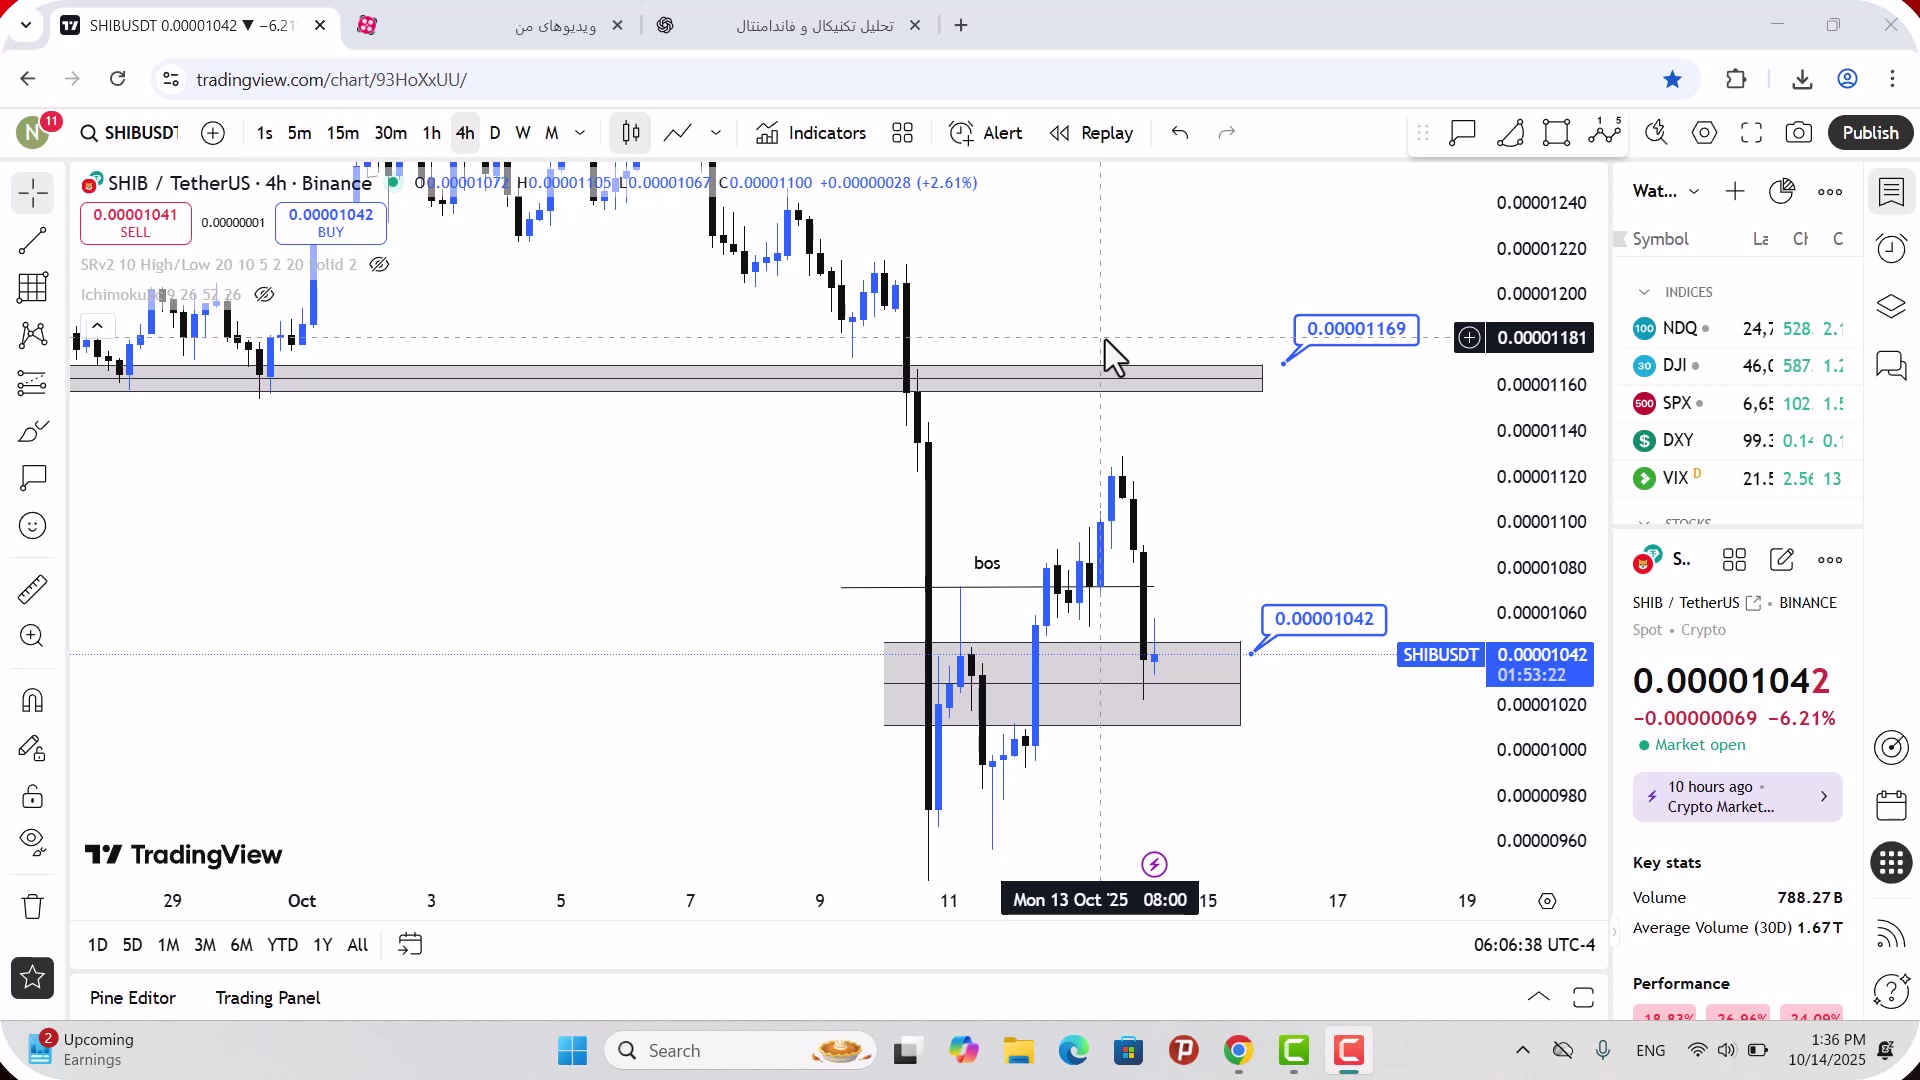Expand the timeframe interval dropdown
This screenshot has width=1920, height=1080.
[580, 133]
